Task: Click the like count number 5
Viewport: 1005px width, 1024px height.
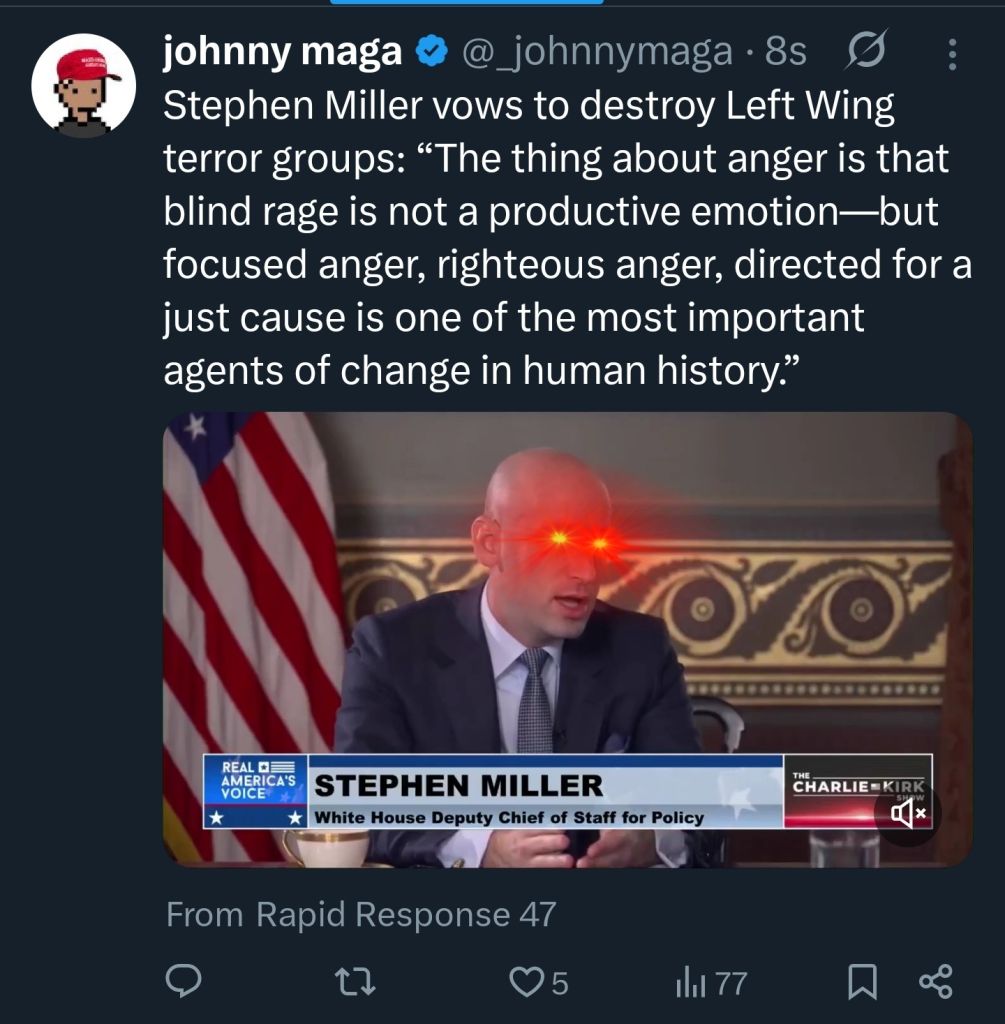Action: tap(560, 983)
